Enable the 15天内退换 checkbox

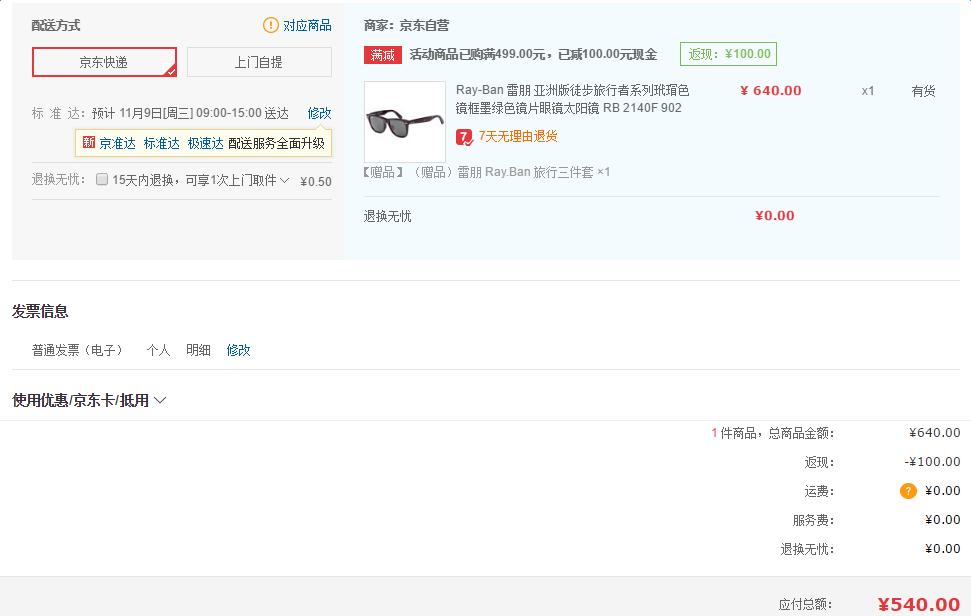(x=102, y=180)
